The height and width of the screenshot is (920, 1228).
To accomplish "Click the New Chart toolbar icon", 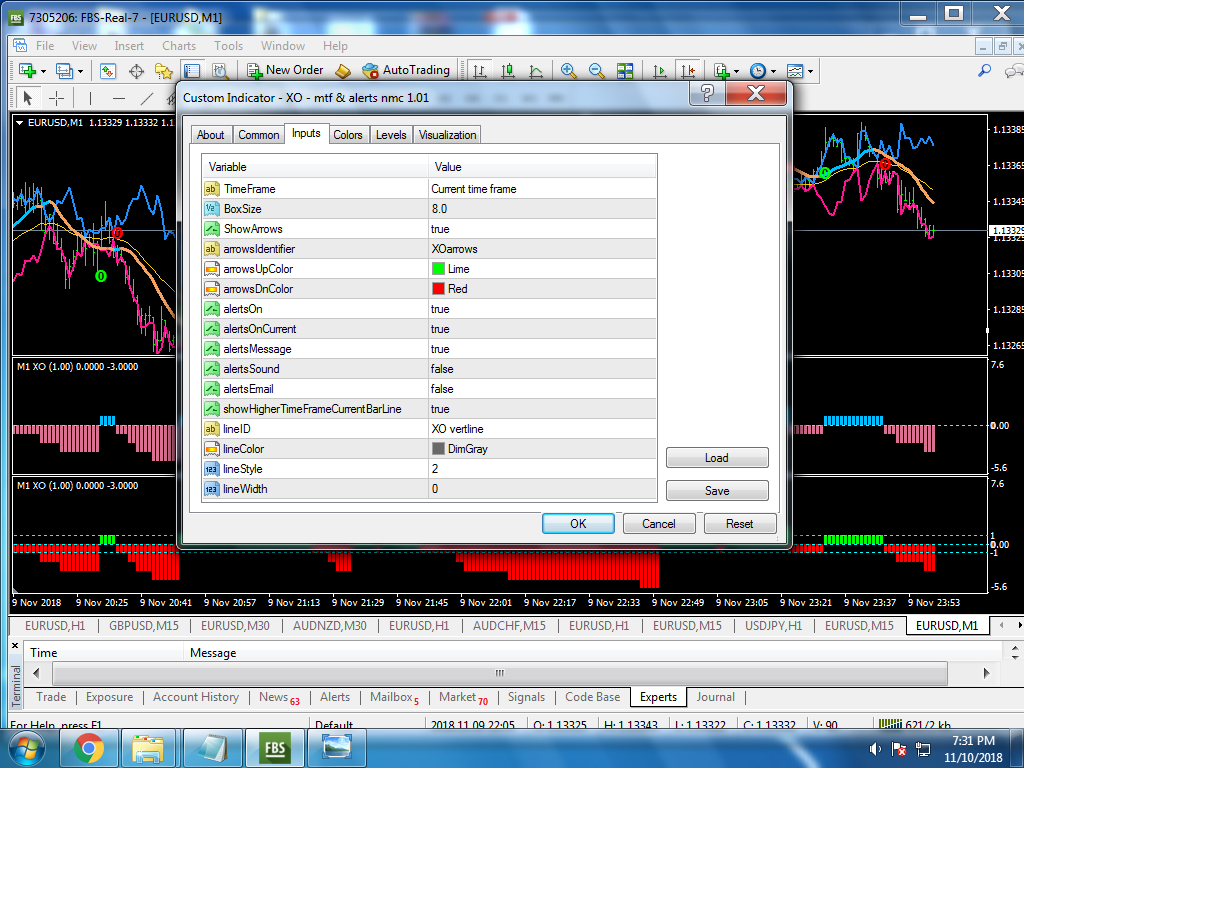I will coord(27,71).
